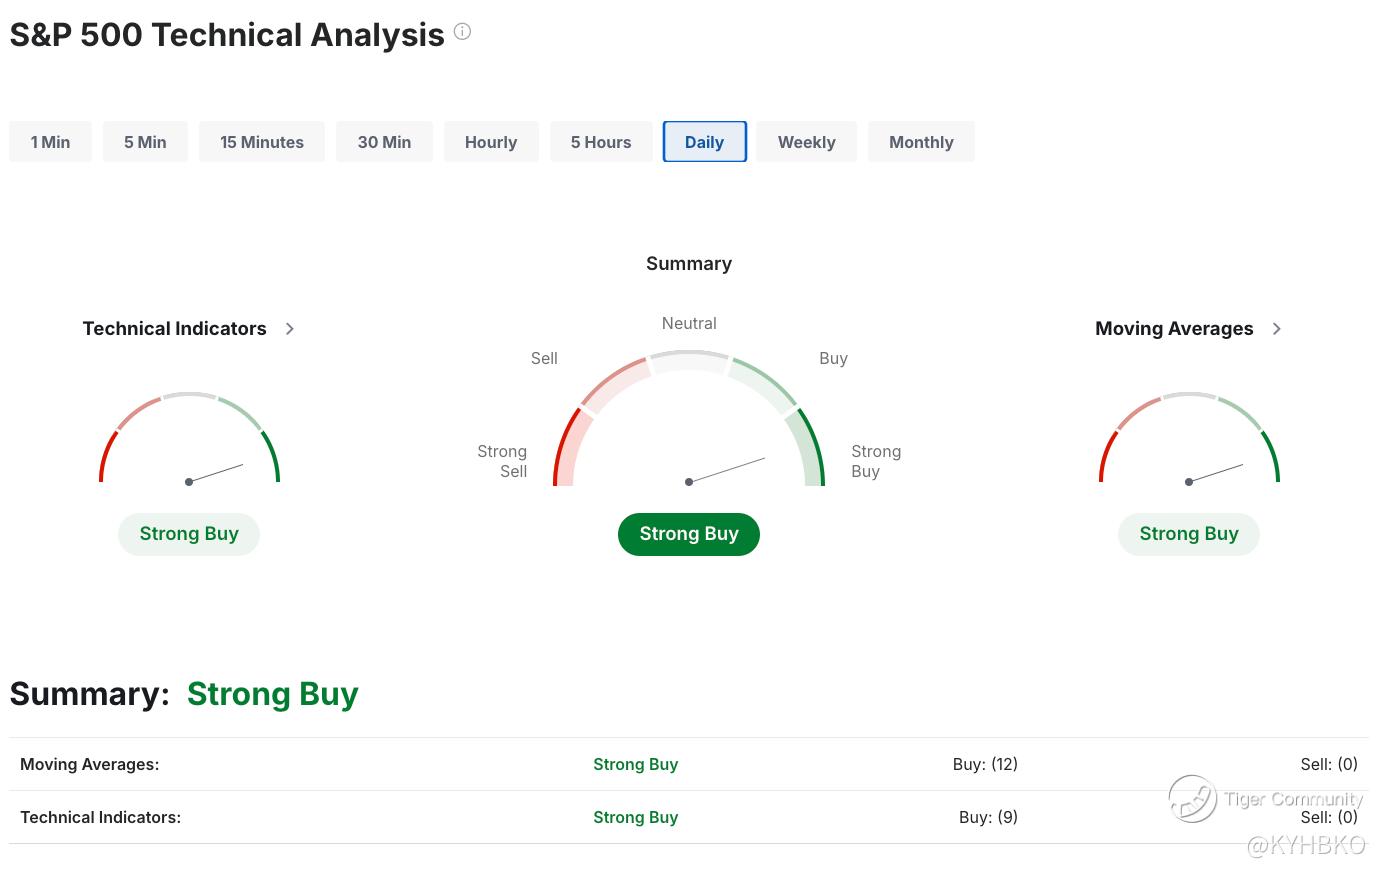Click the central Summary gauge needle

click(726, 471)
